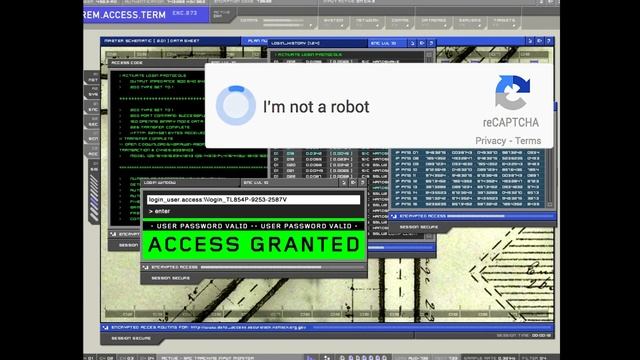The width and height of the screenshot is (640, 360).
Task: Click the middle icon in Master Schematic title bar
Action: [x=540, y=41]
